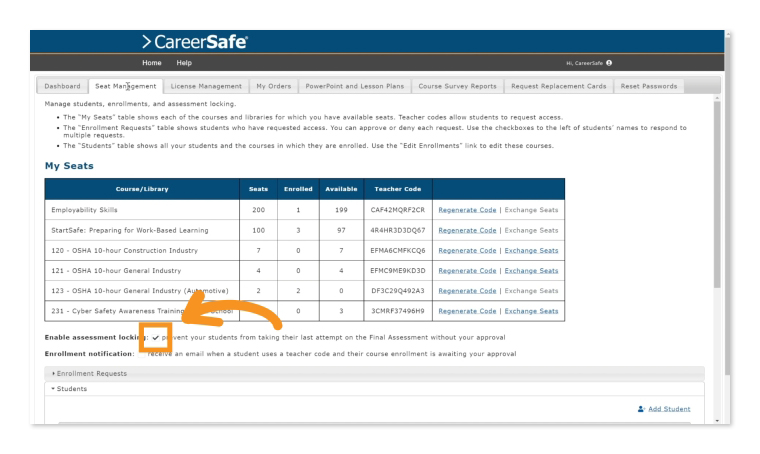The width and height of the screenshot is (760, 454).
Task: Regenerate Code for 120 - OSHA Construction Industry
Action: [467, 250]
